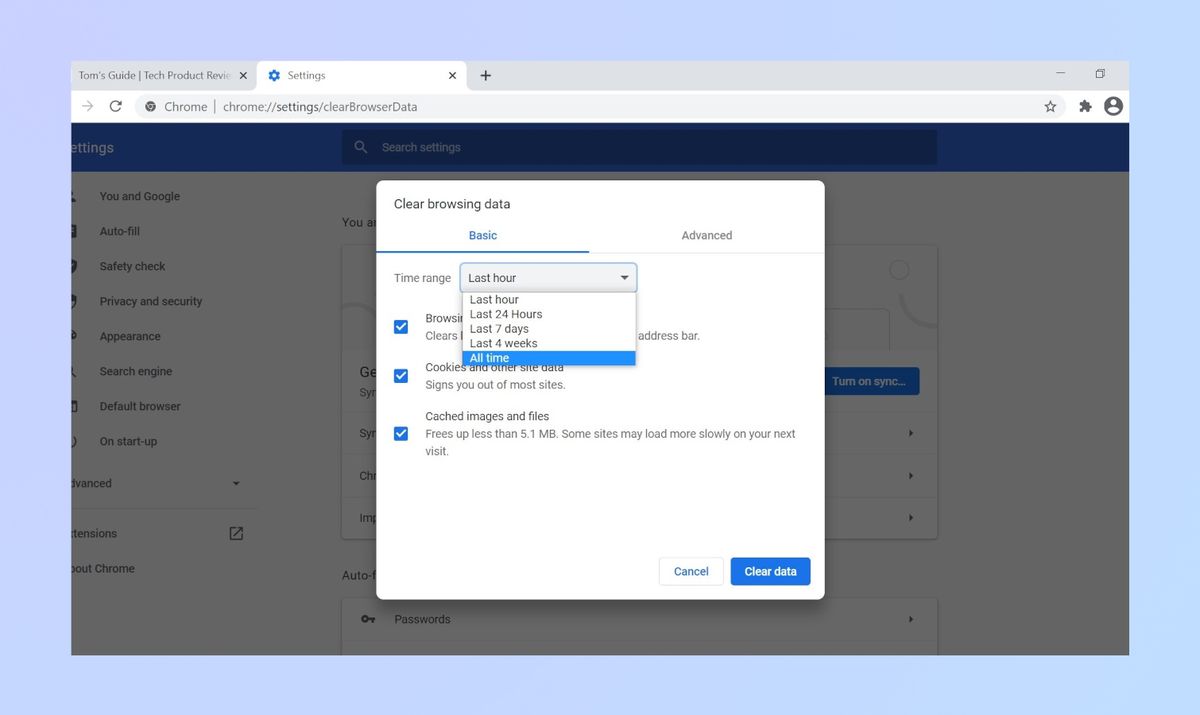Open a new tab with the plus icon
The width and height of the screenshot is (1200, 715).
tap(486, 75)
